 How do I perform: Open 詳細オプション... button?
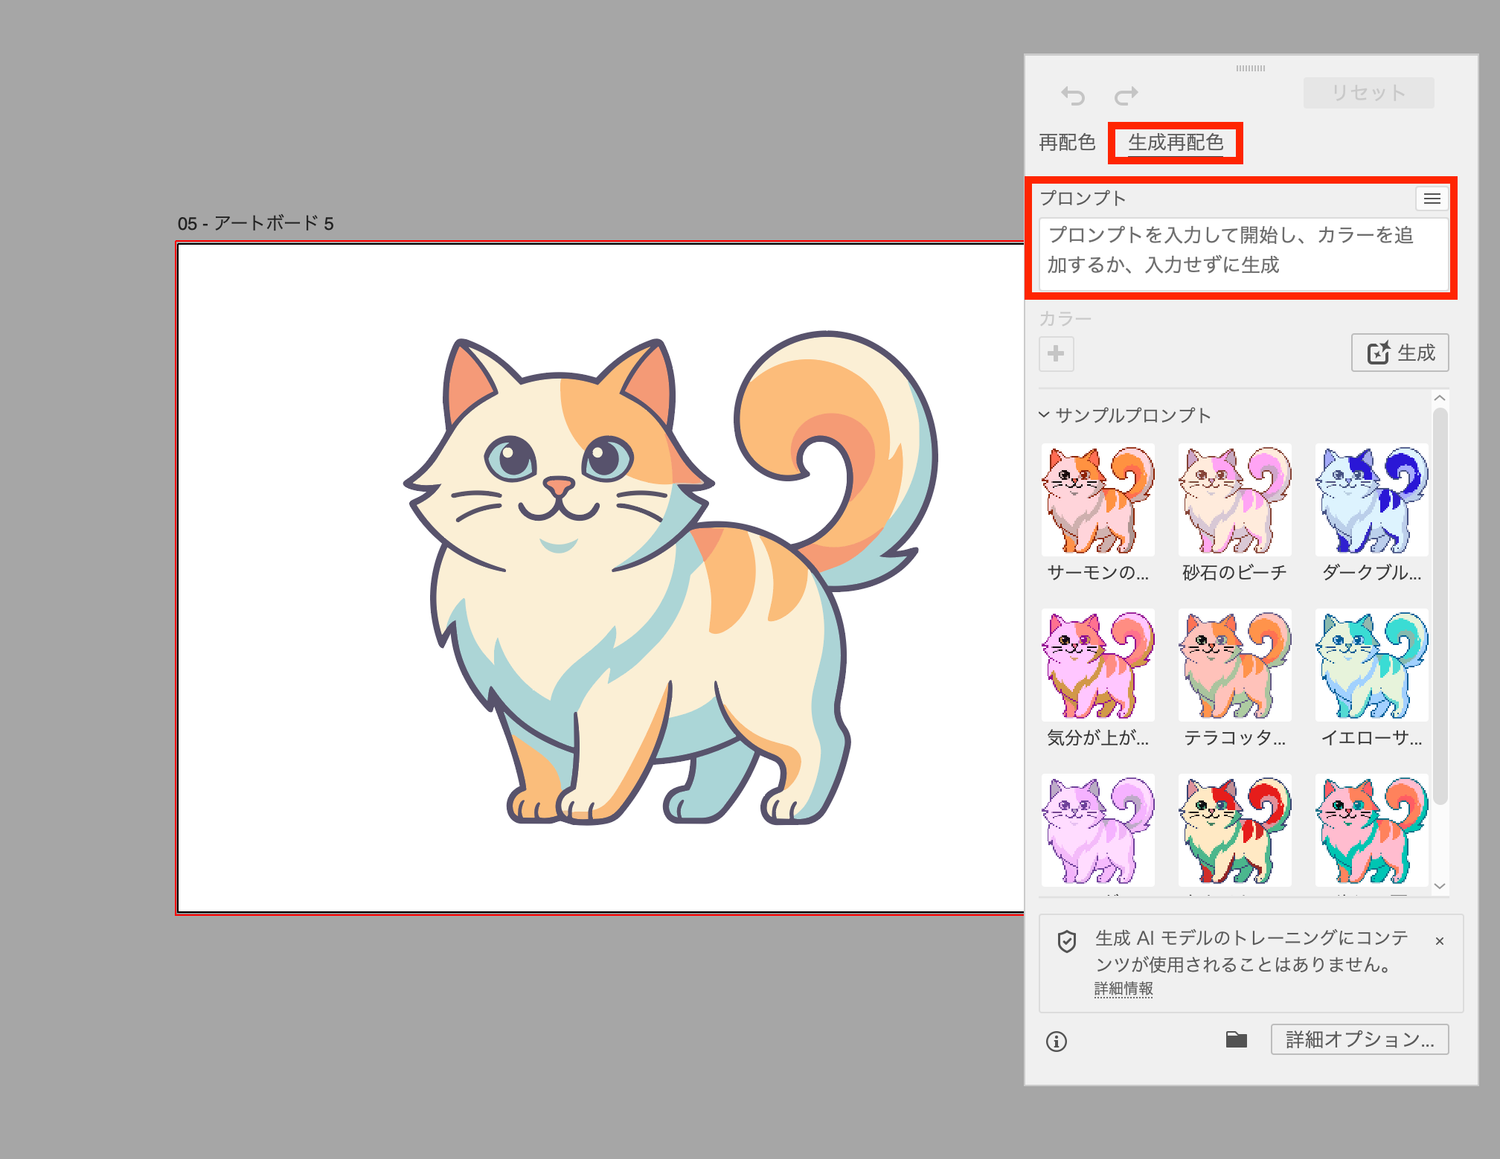coord(1360,1040)
